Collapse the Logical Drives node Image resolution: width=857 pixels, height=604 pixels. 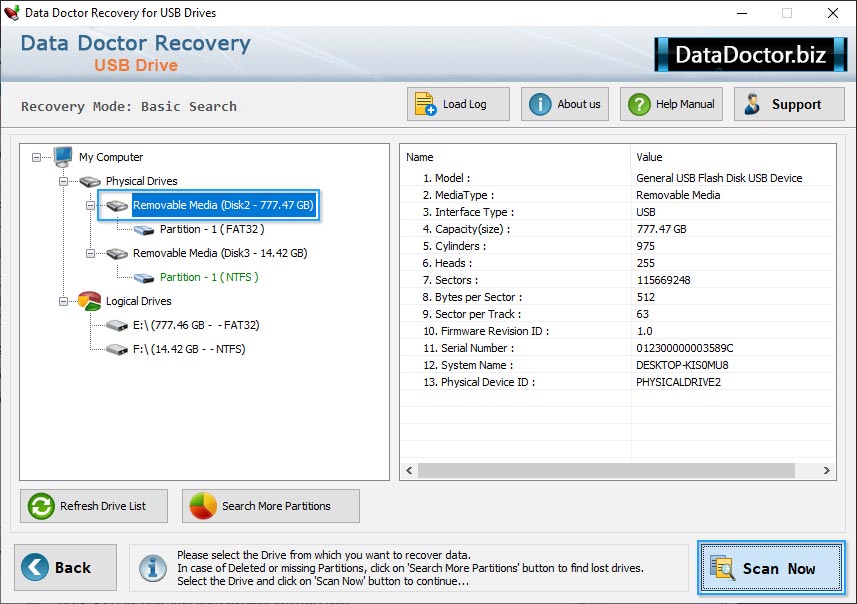click(63, 301)
